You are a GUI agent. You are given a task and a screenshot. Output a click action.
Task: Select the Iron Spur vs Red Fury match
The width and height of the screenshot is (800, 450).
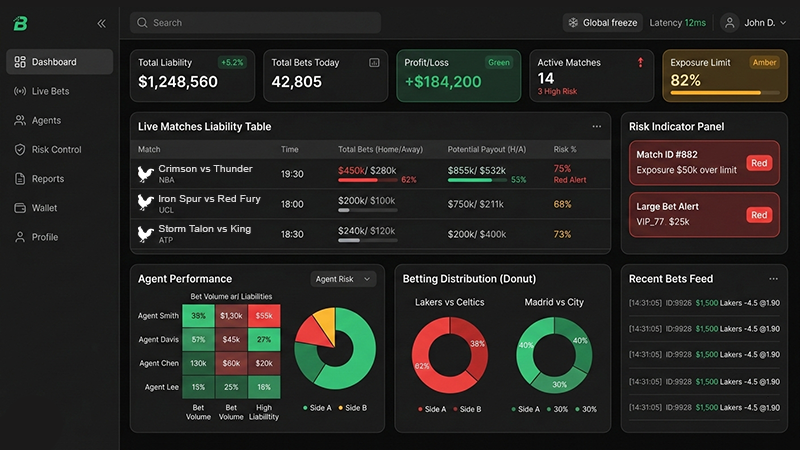370,204
